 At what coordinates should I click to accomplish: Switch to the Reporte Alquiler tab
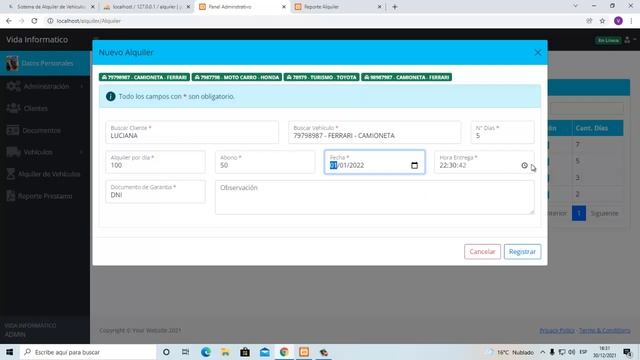tap(338, 7)
